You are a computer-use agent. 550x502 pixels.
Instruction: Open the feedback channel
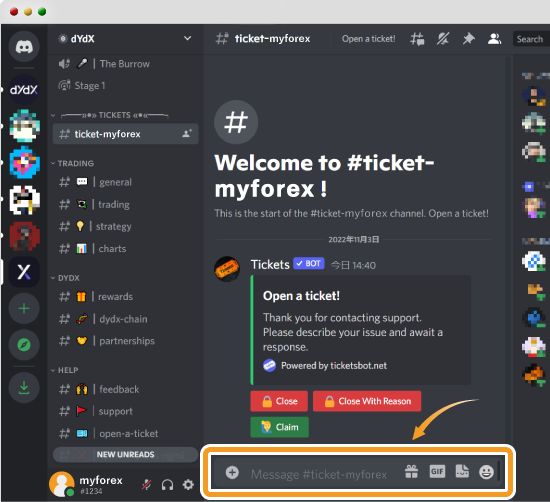coord(125,389)
